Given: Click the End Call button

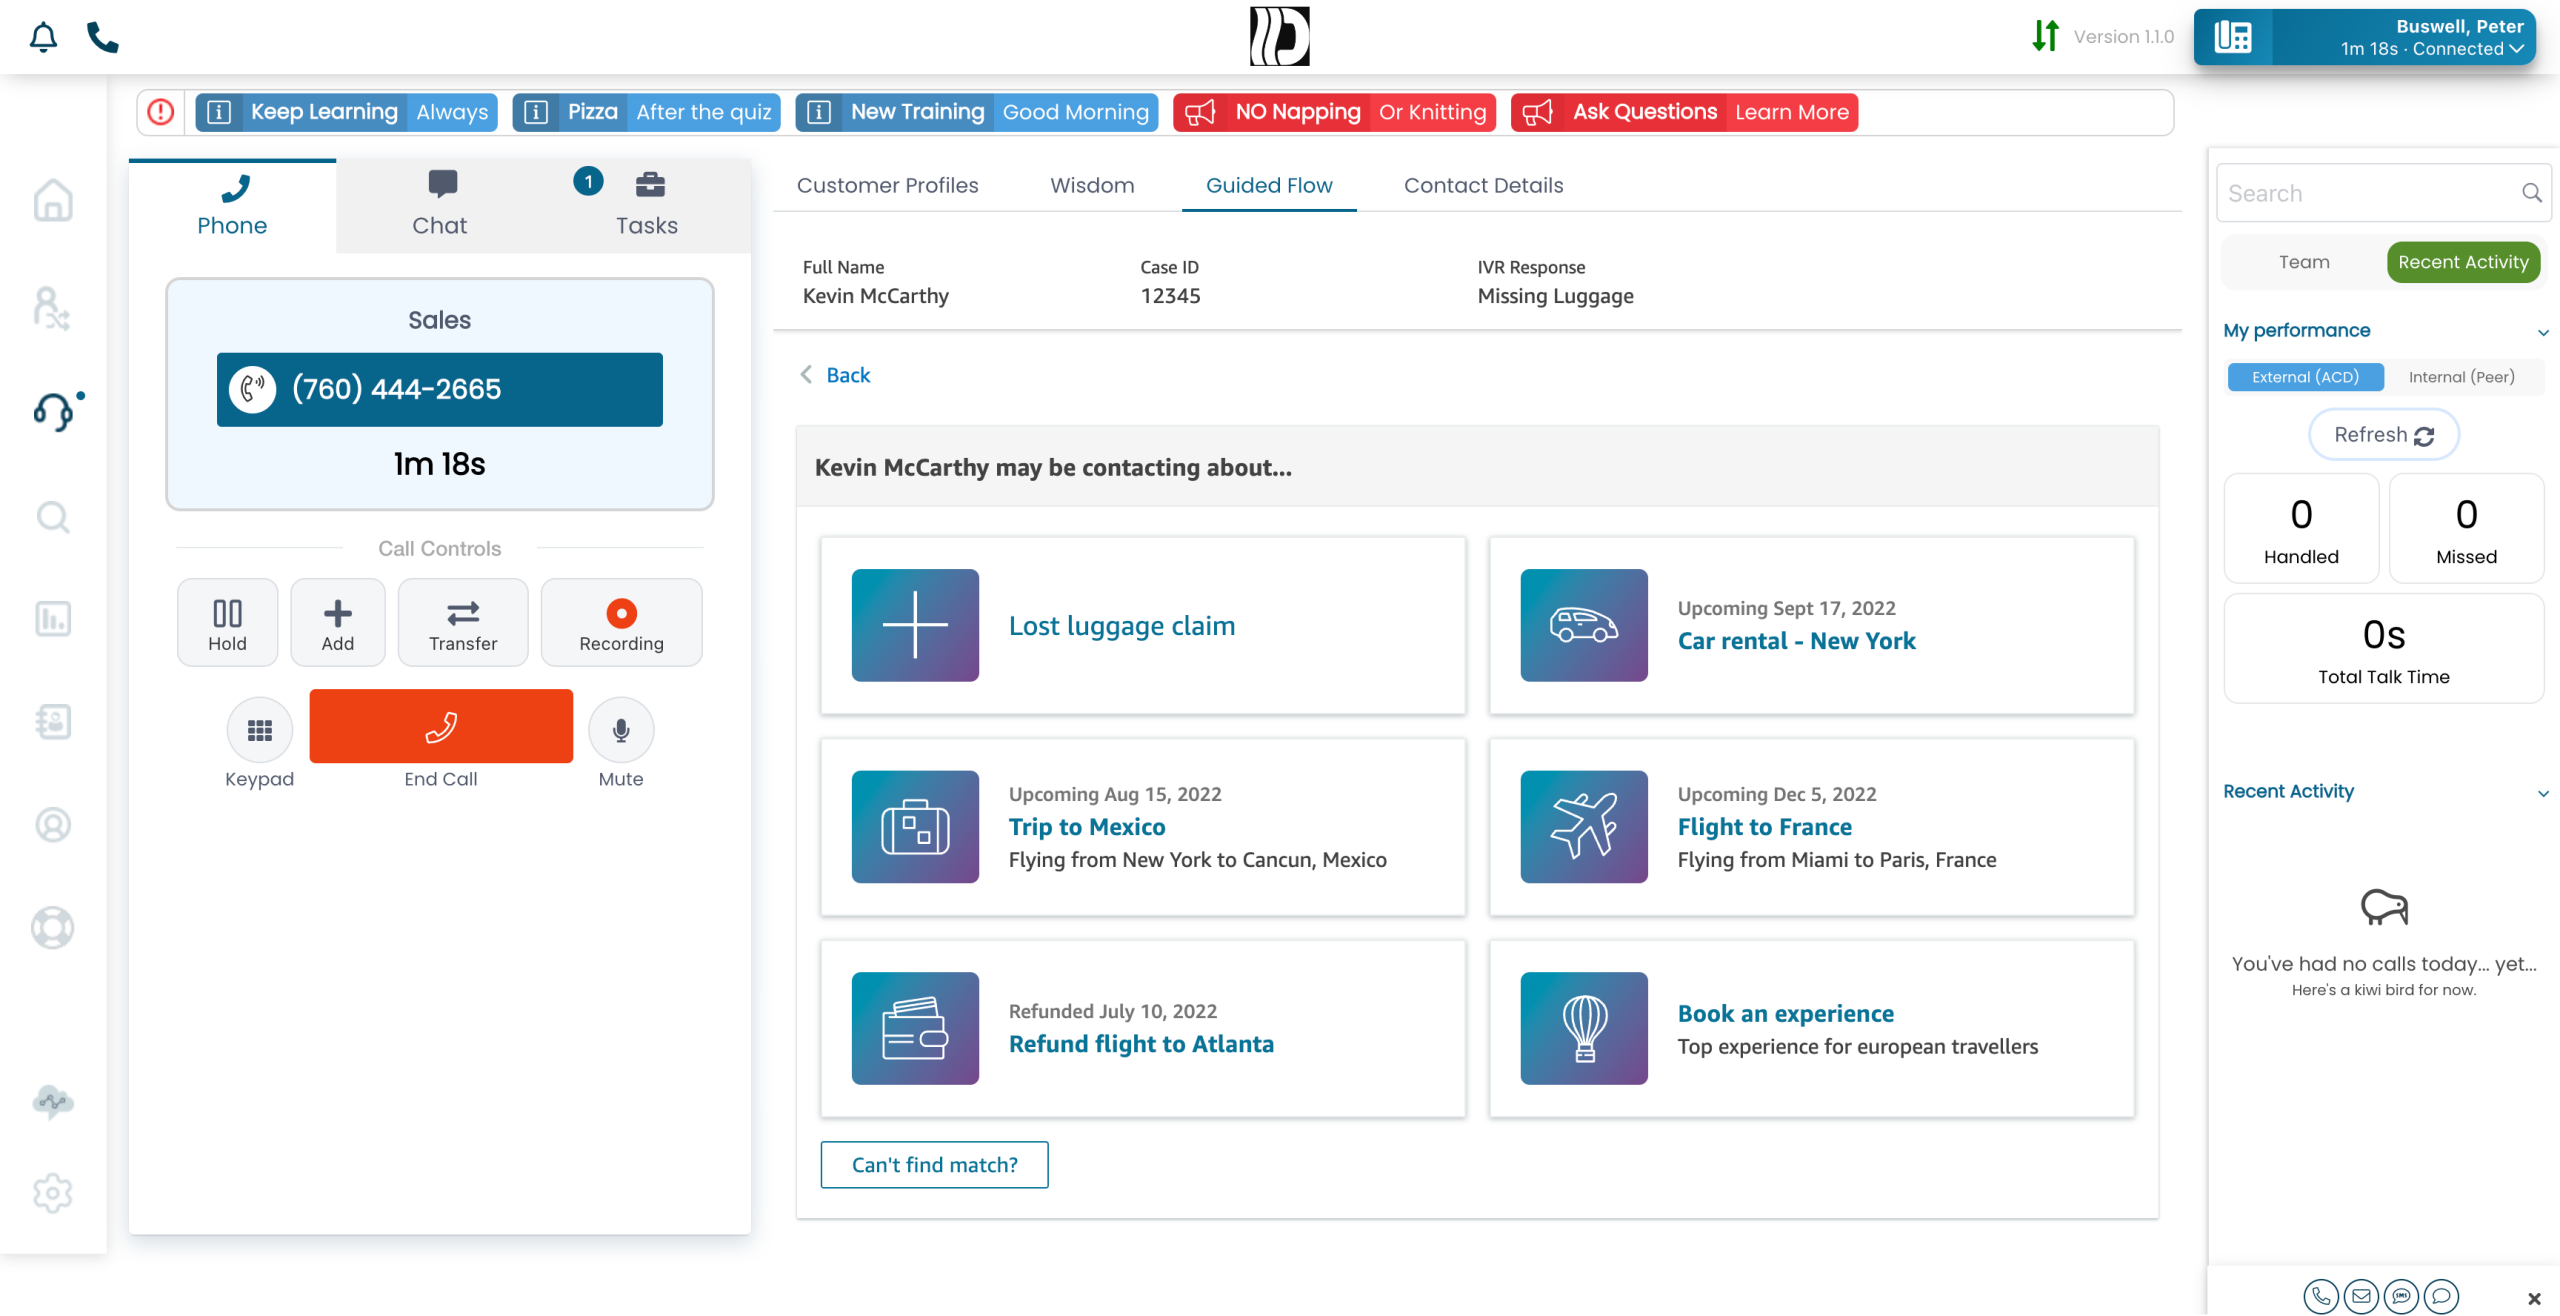Looking at the screenshot, I should pyautogui.click(x=441, y=726).
